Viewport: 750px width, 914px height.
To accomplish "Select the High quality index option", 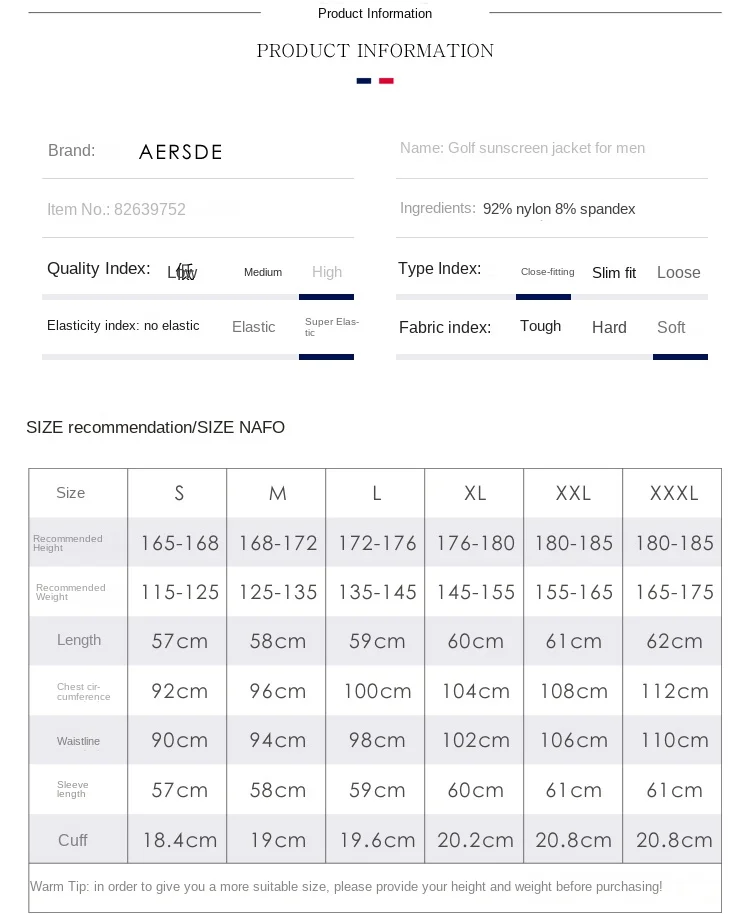I will click(x=327, y=272).
